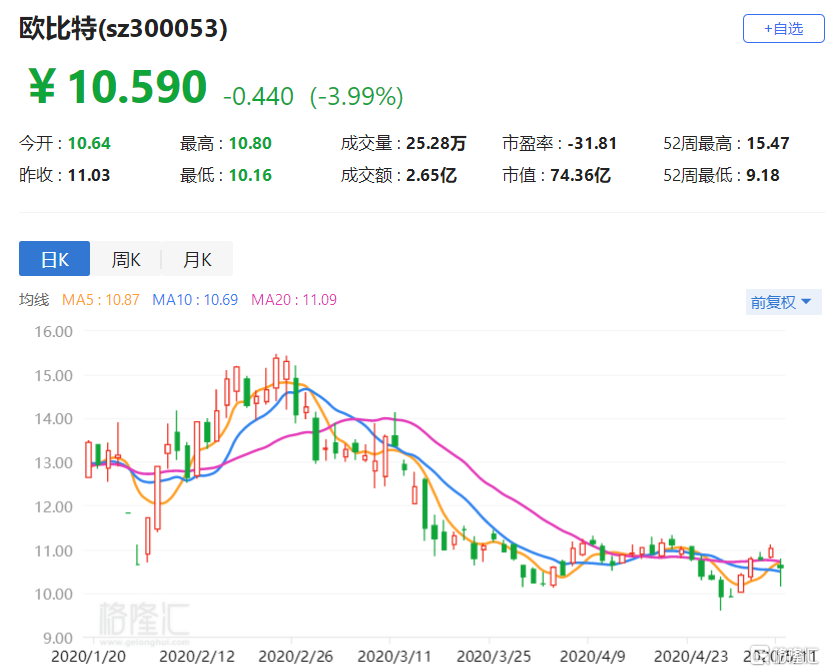Click the price change -0.440
The image size is (825, 672).
point(258,96)
